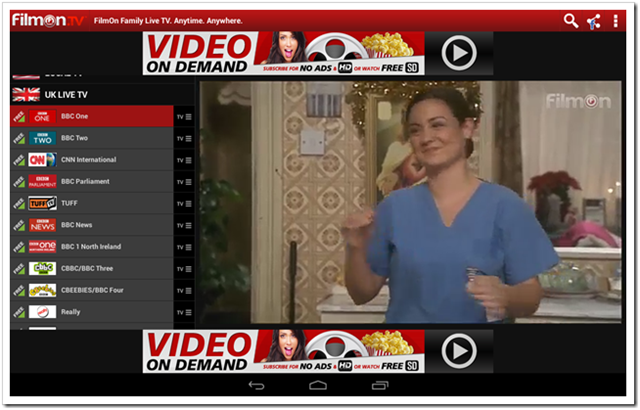Tap the Android Back navigation button

click(x=256, y=385)
